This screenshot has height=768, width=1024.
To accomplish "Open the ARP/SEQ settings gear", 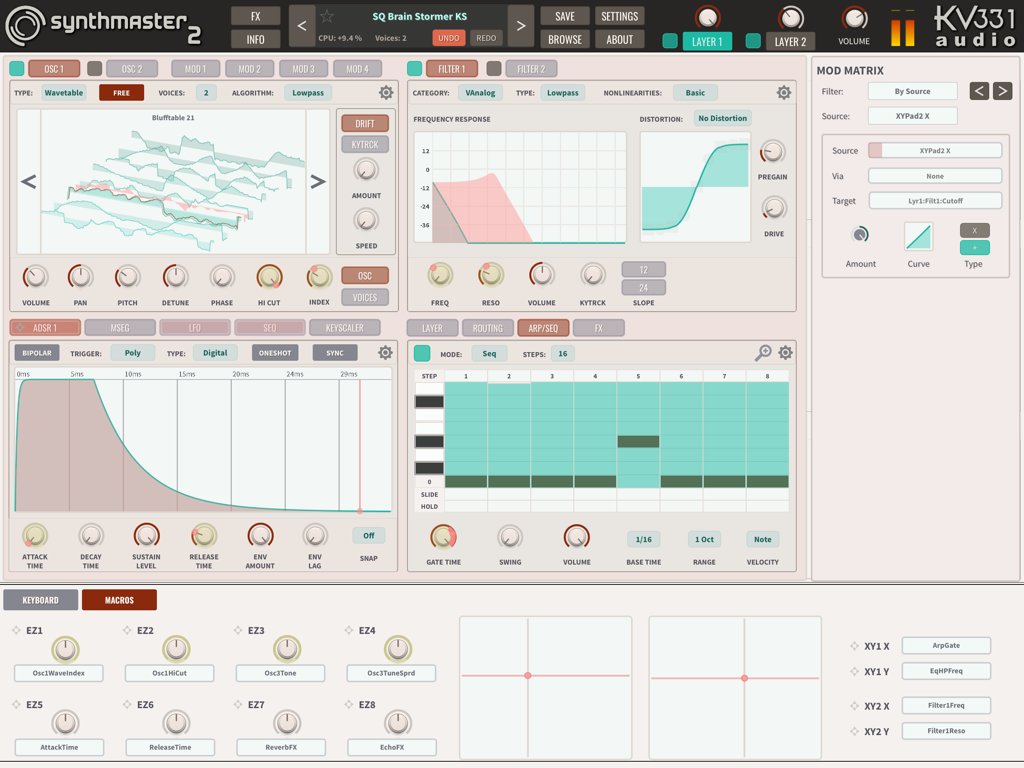I will (785, 352).
